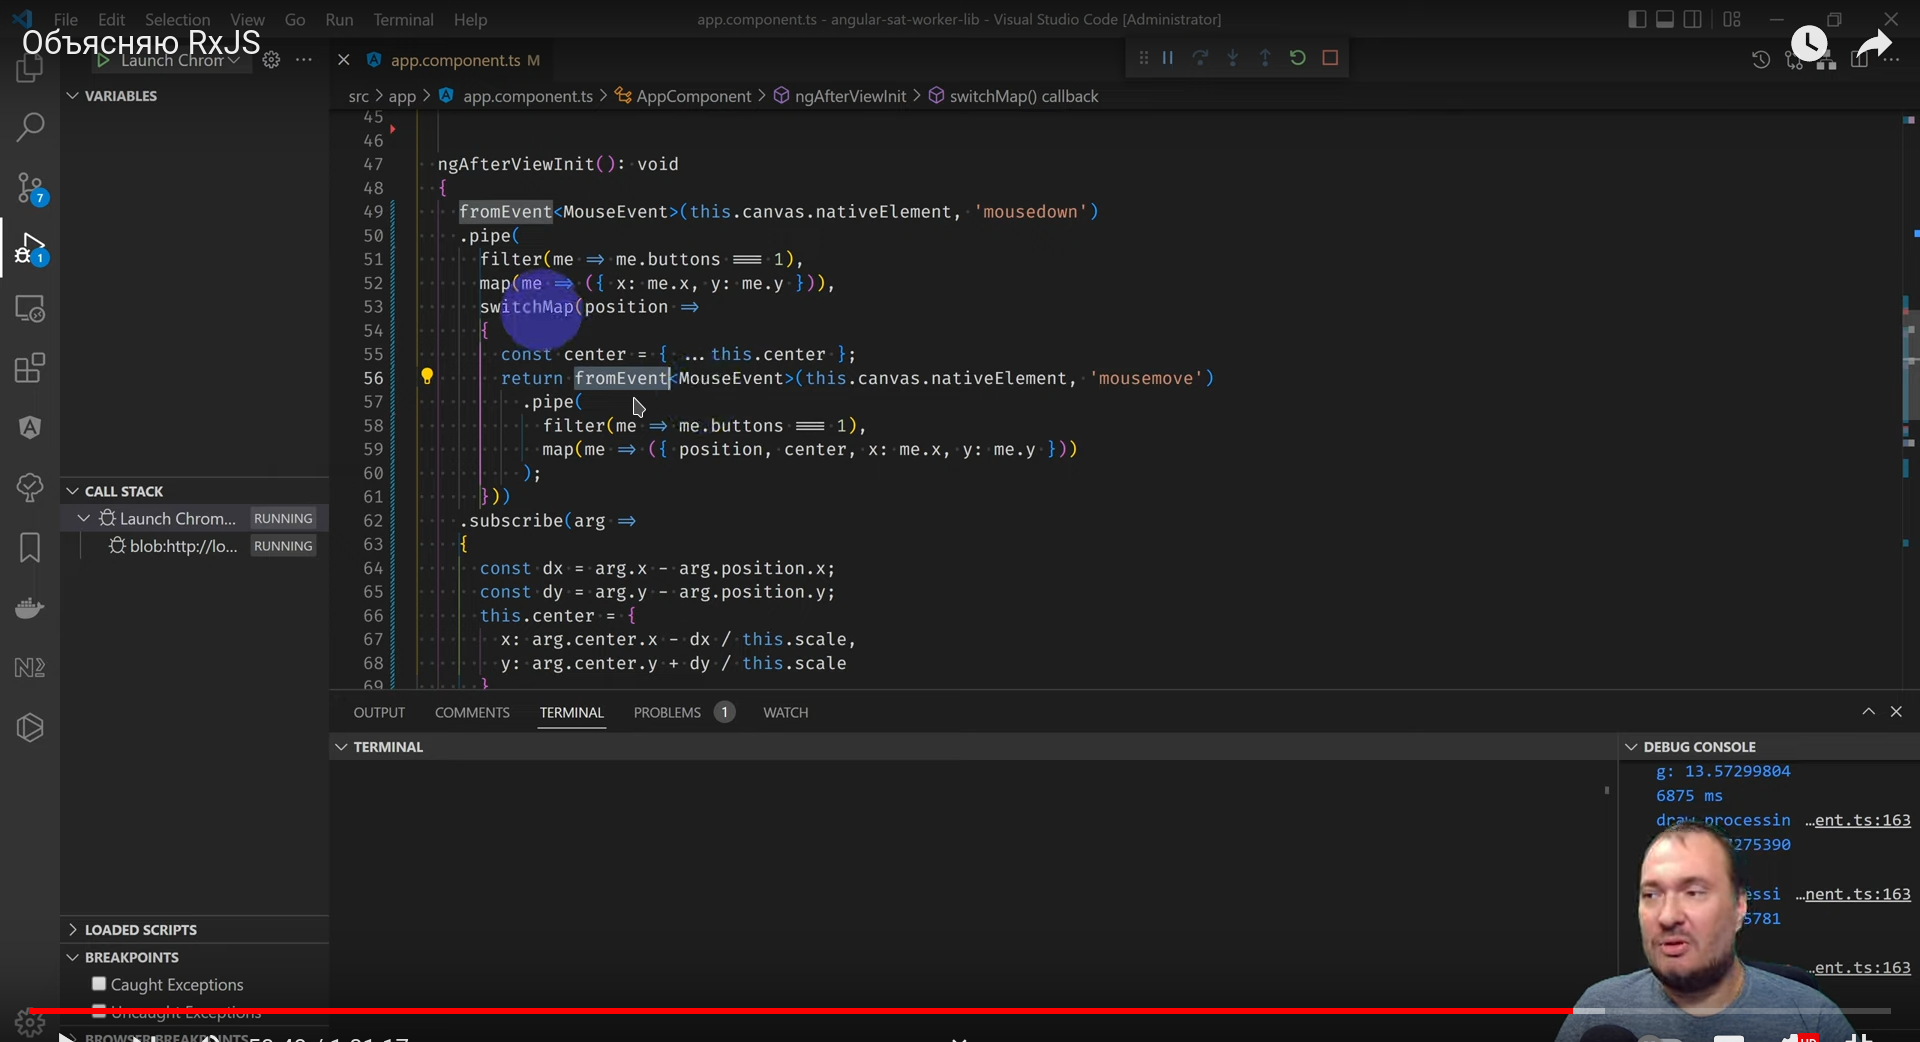Click the Step Over debug icon
Screen dimensions: 1920x1042
1200,58
